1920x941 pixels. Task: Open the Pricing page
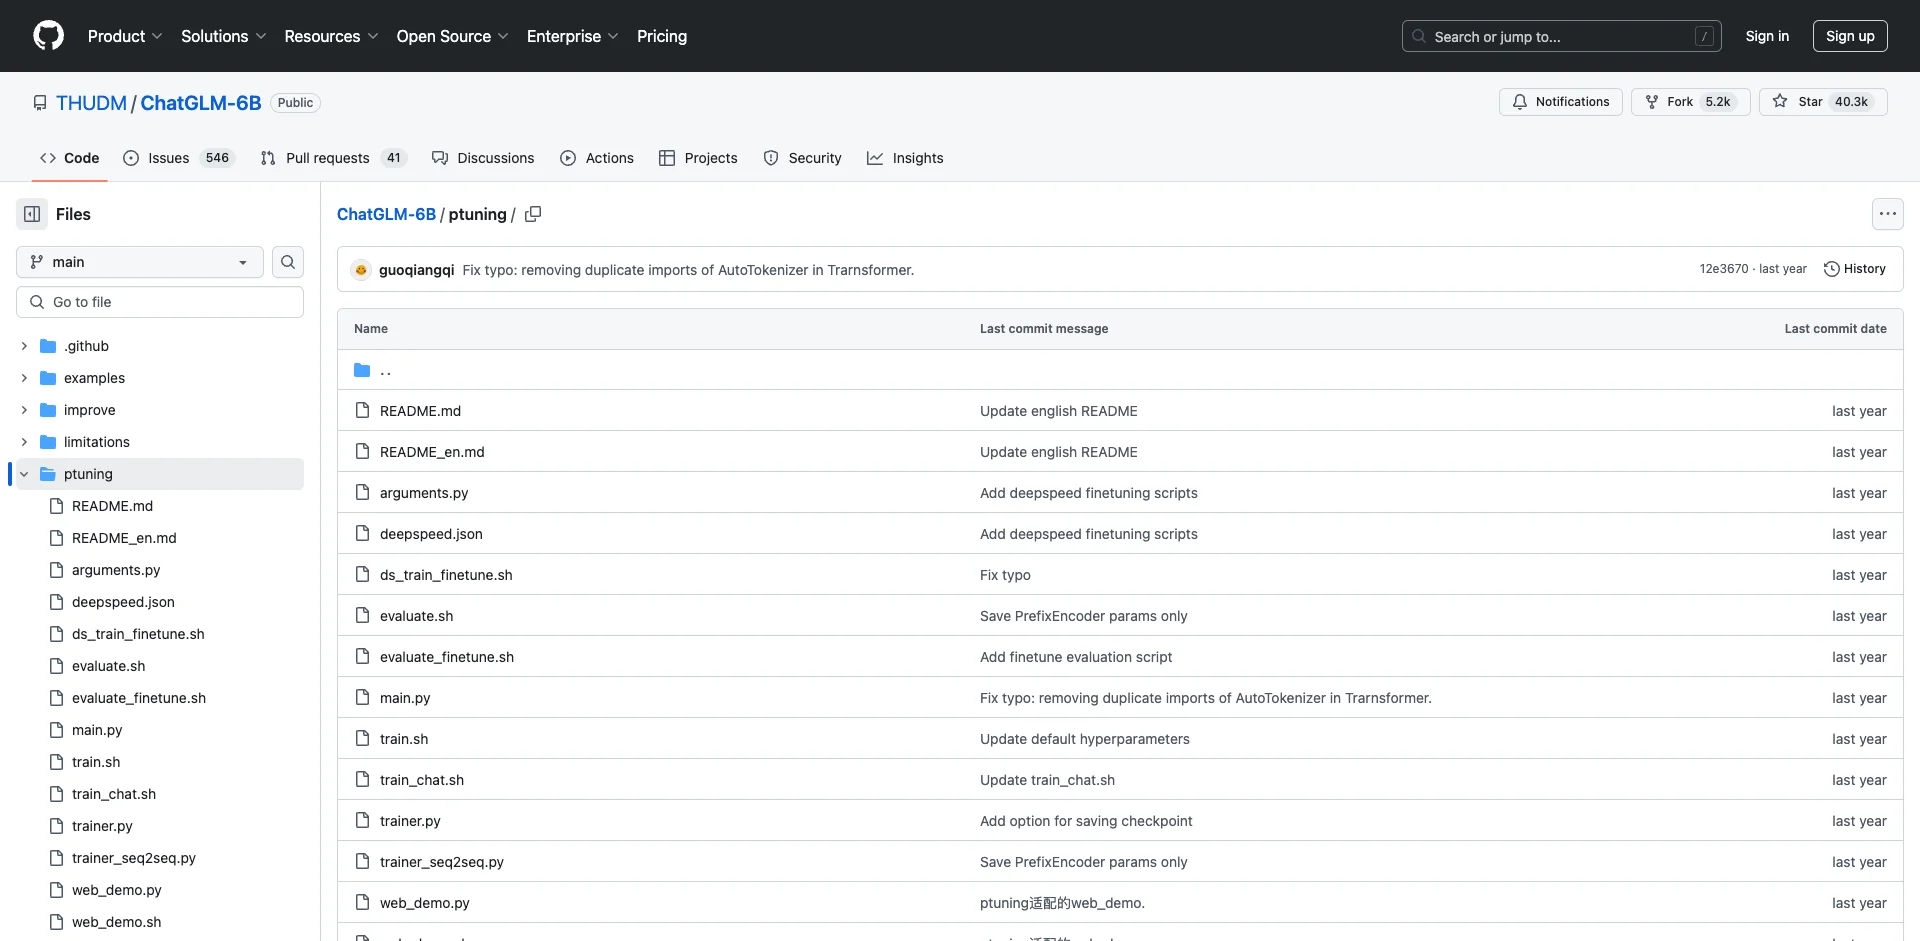coord(662,36)
